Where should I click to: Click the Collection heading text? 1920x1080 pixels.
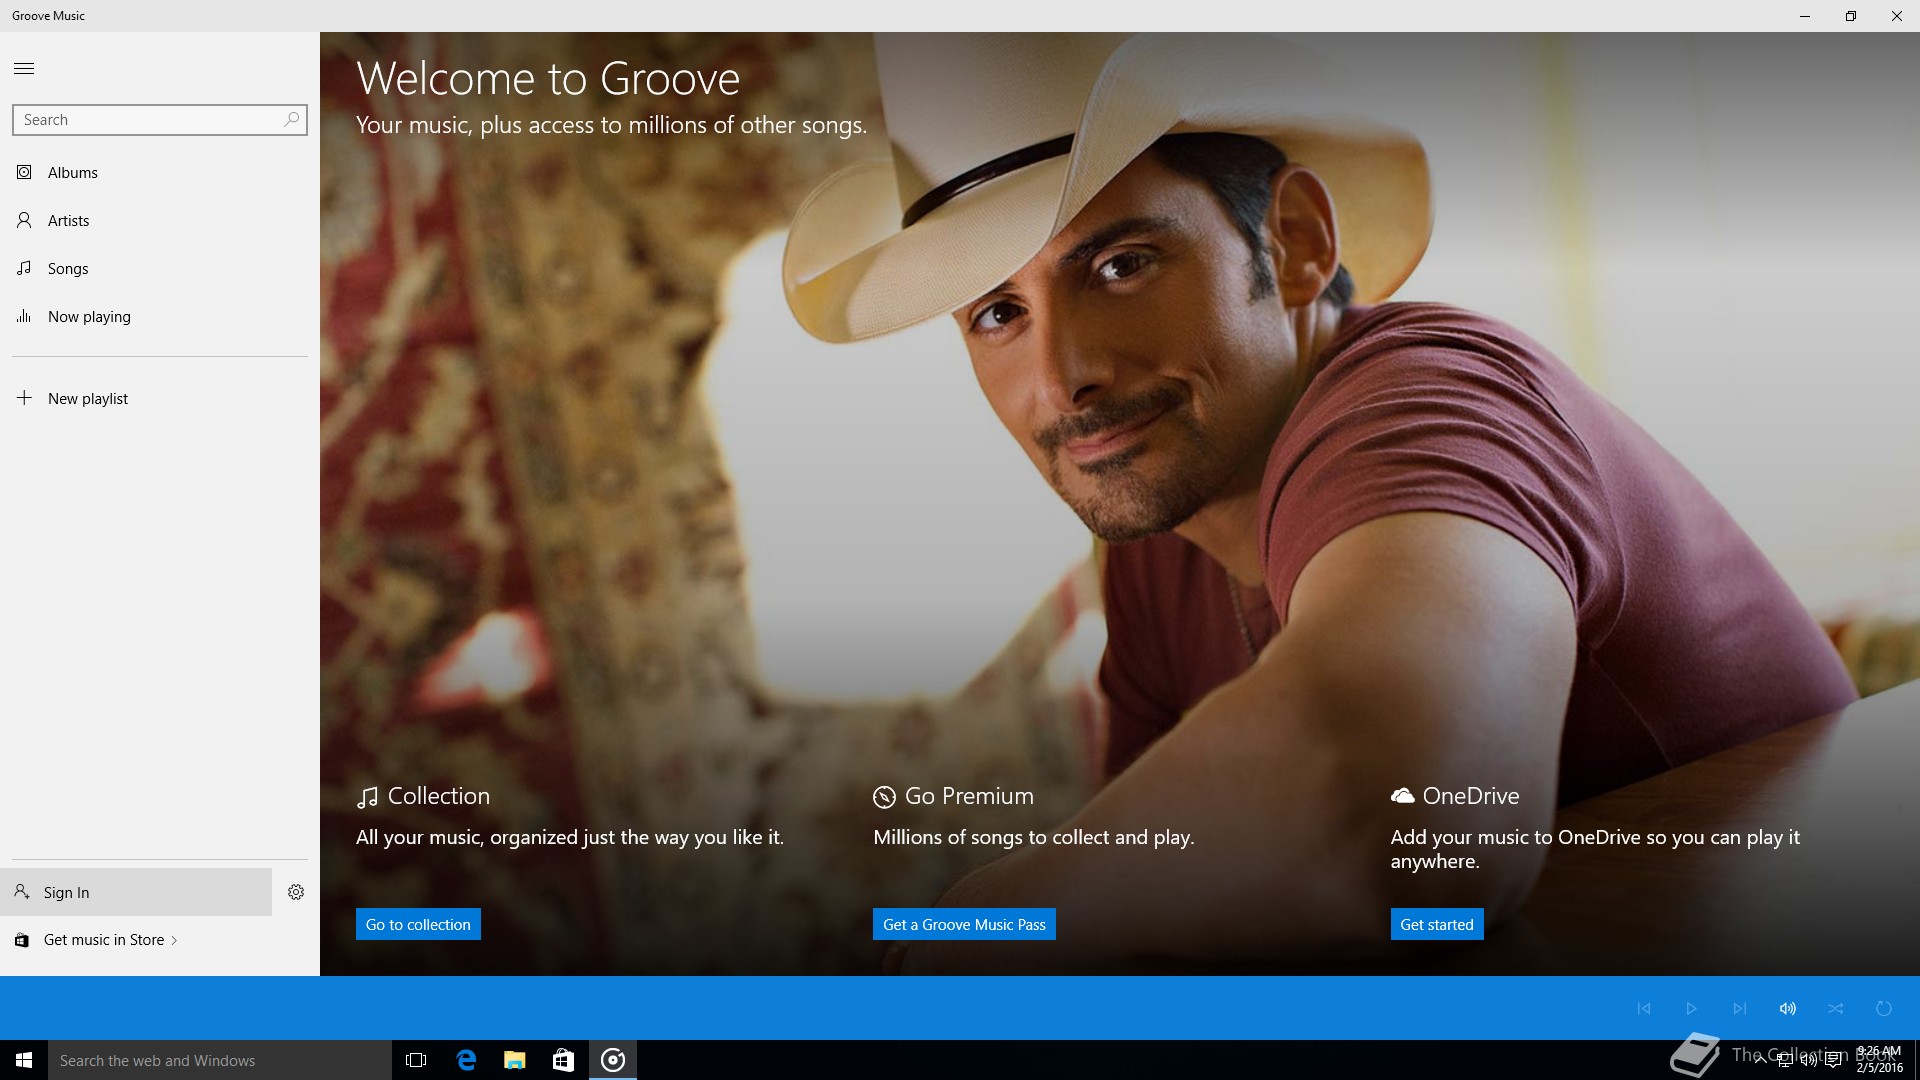tap(439, 796)
